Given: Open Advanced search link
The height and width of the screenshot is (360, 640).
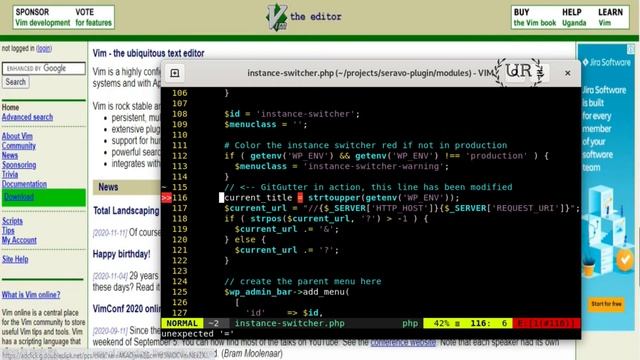Looking at the screenshot, I should (27, 117).
